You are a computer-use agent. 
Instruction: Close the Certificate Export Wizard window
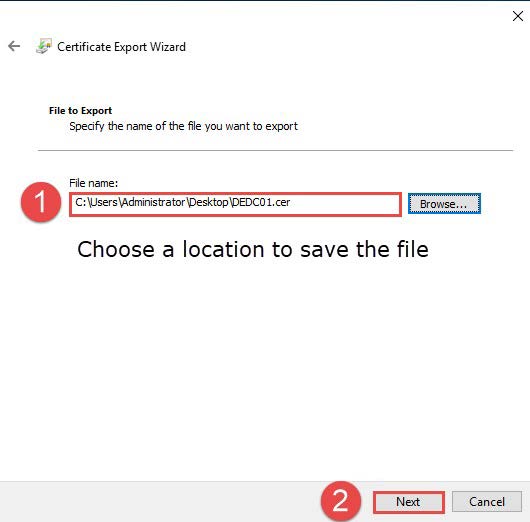(x=517, y=16)
